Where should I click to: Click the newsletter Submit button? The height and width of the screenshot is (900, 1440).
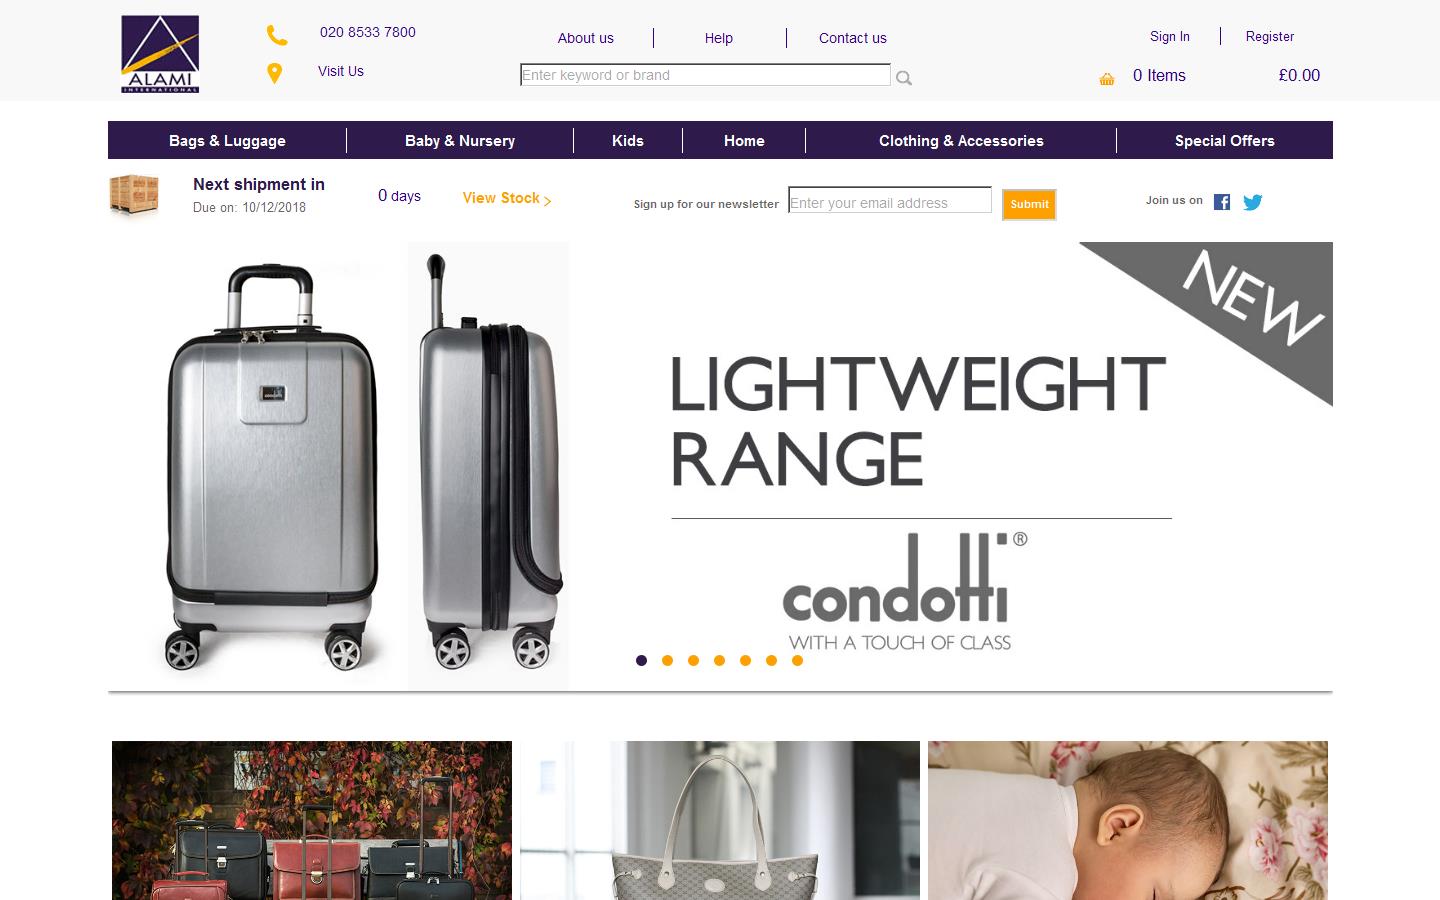pyautogui.click(x=1029, y=204)
